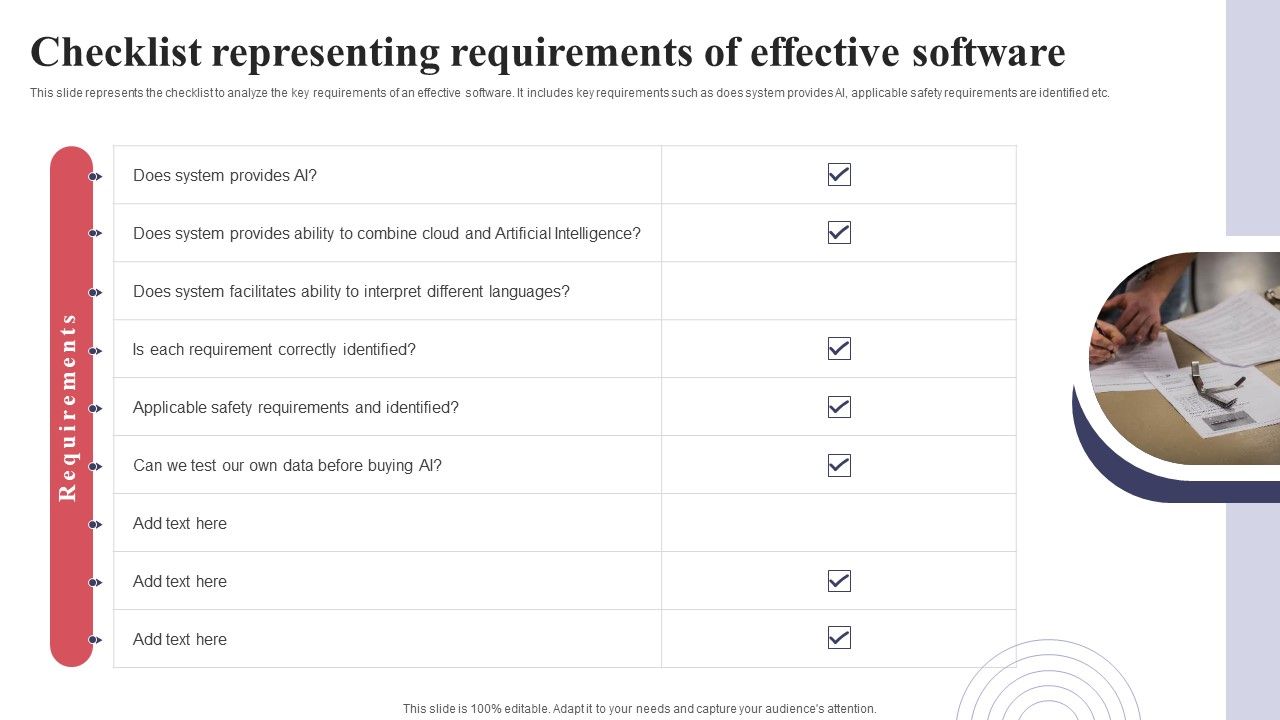Toggle checkbox for "Is each requirement correctly identified?"
The image size is (1280, 720).
pos(839,349)
